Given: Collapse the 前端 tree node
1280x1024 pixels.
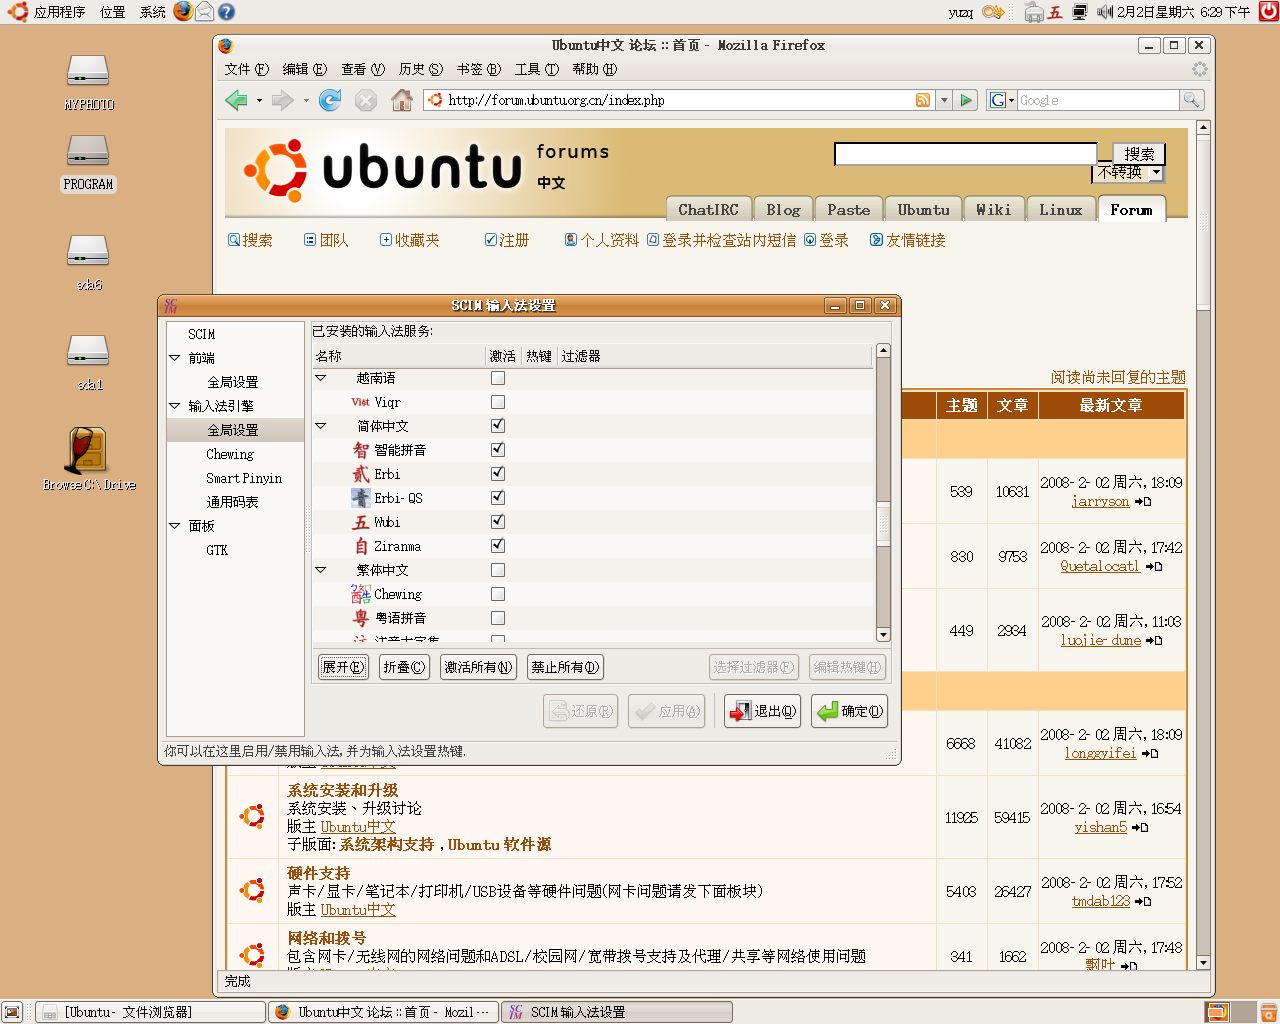Looking at the screenshot, I should tap(175, 358).
